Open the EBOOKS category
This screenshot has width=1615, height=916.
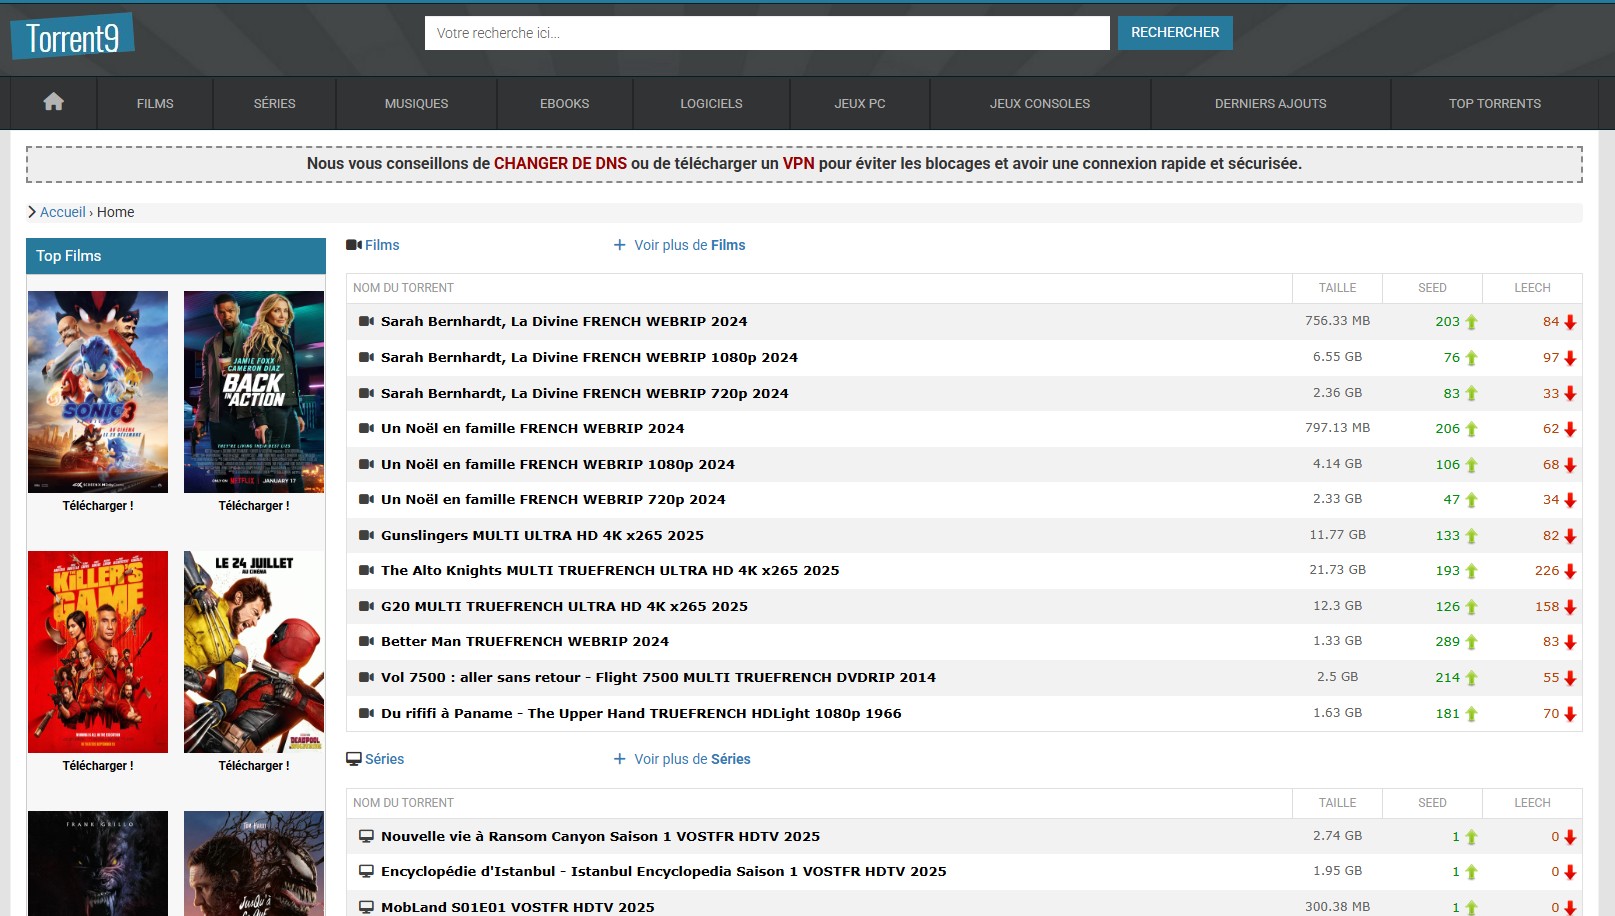click(x=564, y=103)
